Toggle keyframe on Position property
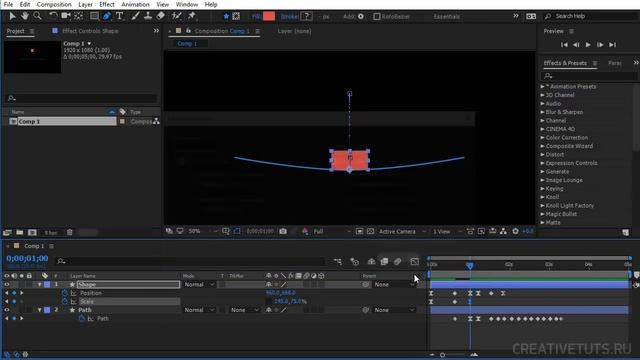Image resolution: width=640 pixels, height=360 pixels. tap(14, 293)
